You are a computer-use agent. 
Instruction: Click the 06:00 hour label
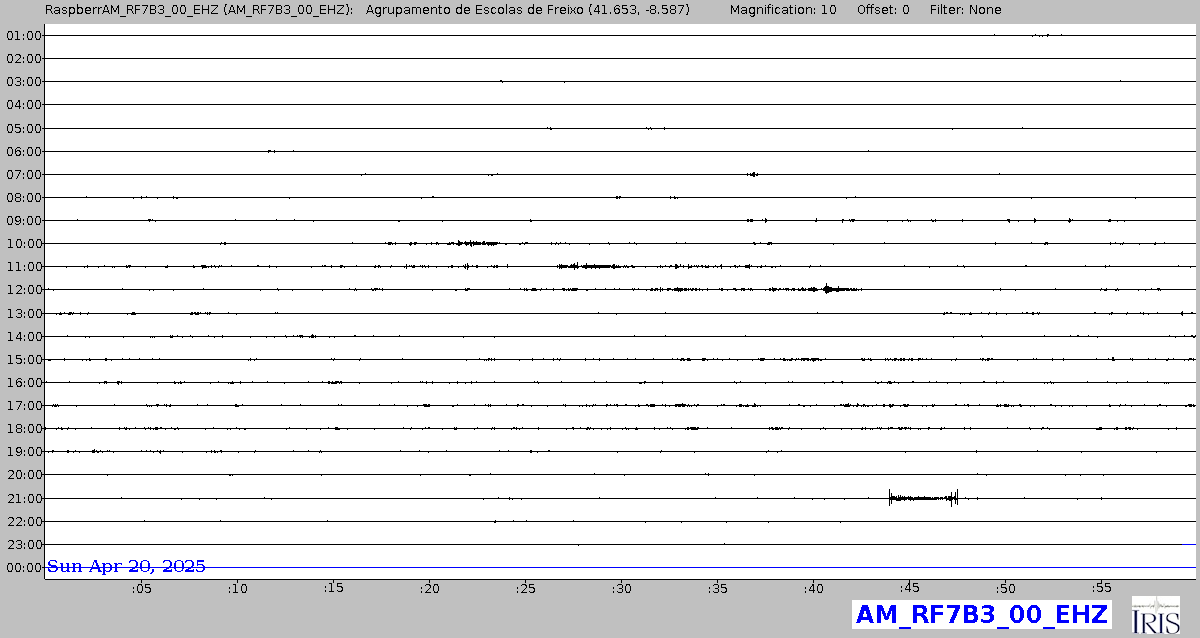click(24, 151)
